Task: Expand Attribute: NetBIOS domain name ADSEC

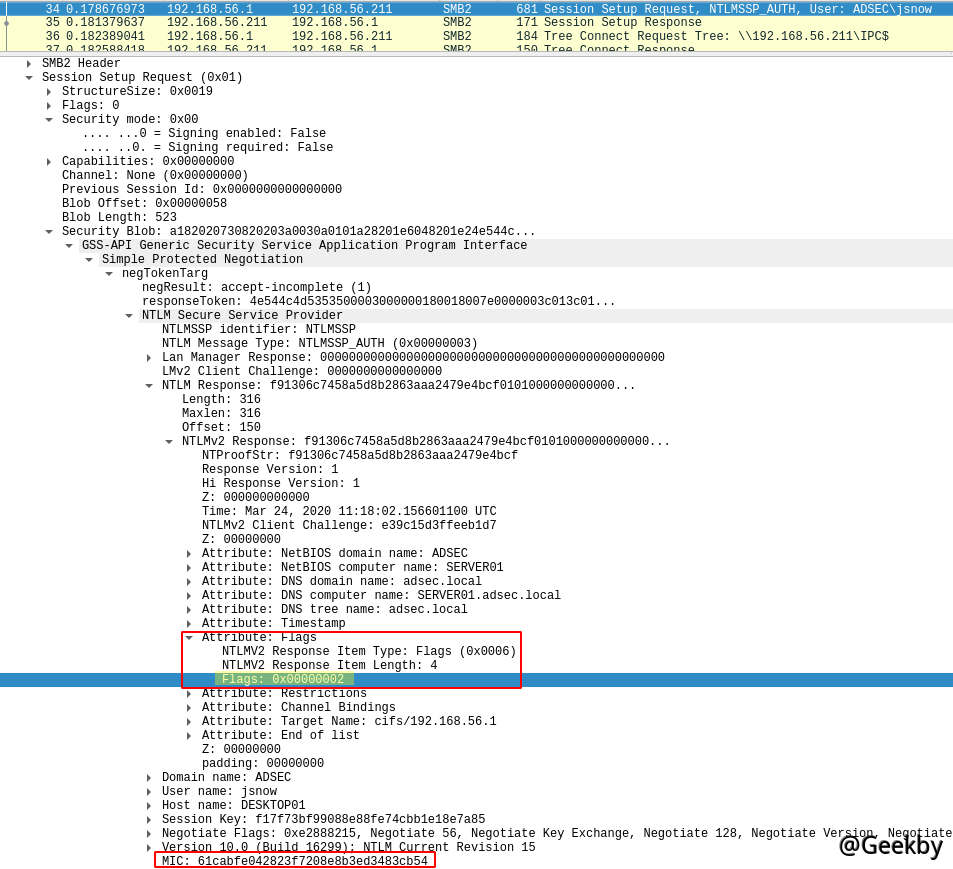Action: click(188, 553)
